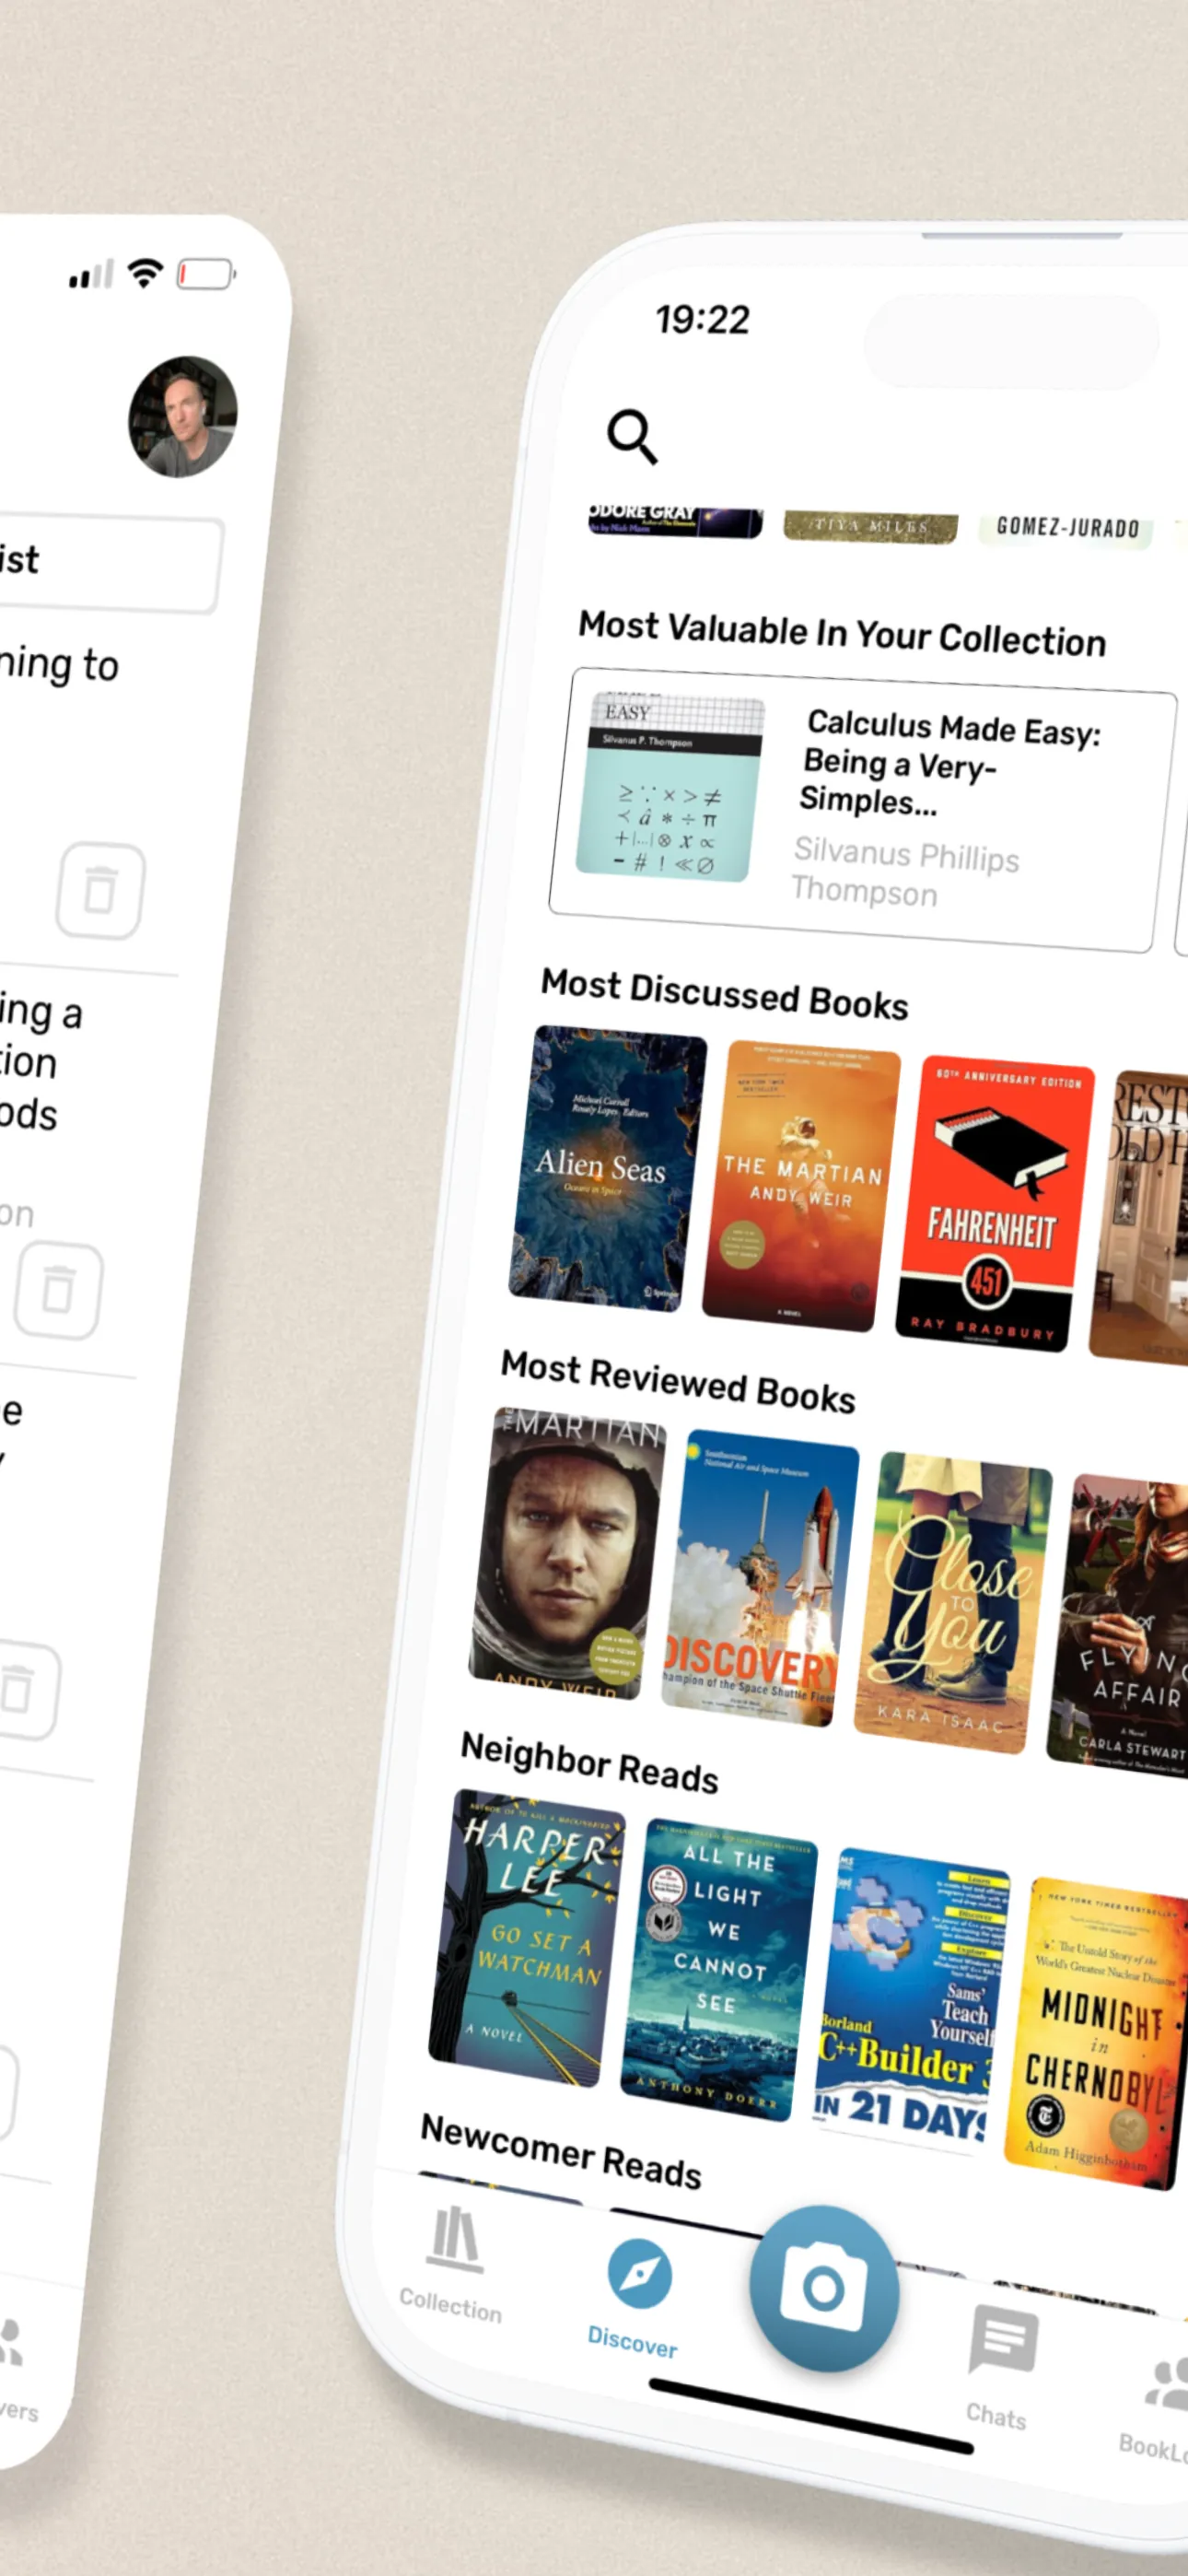Tap Newcomer Reads heading
This screenshot has height=2576, width=1188.
(560, 2151)
